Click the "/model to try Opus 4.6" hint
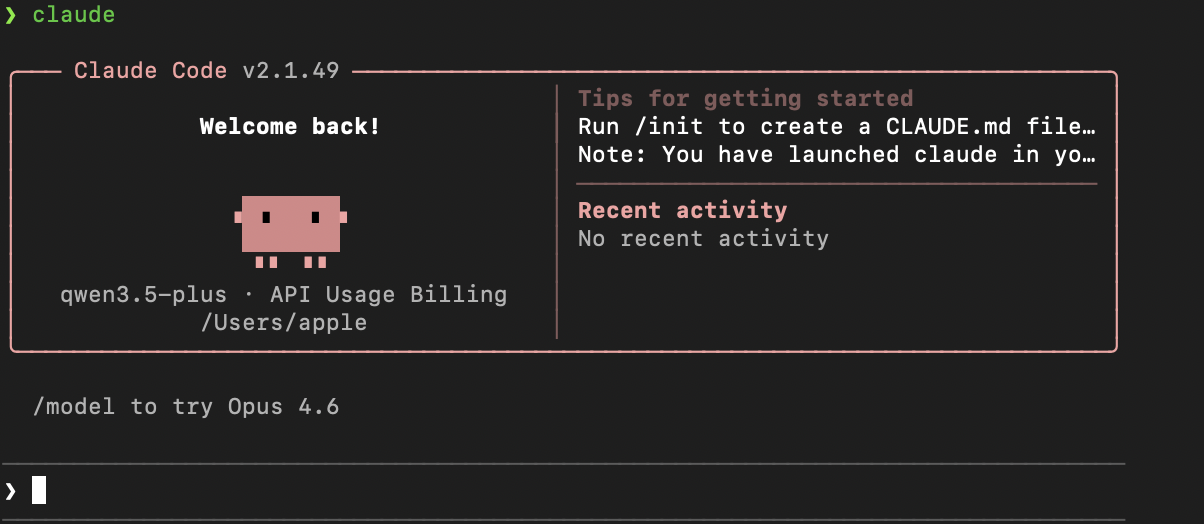The height and width of the screenshot is (524, 1204). click(x=186, y=407)
